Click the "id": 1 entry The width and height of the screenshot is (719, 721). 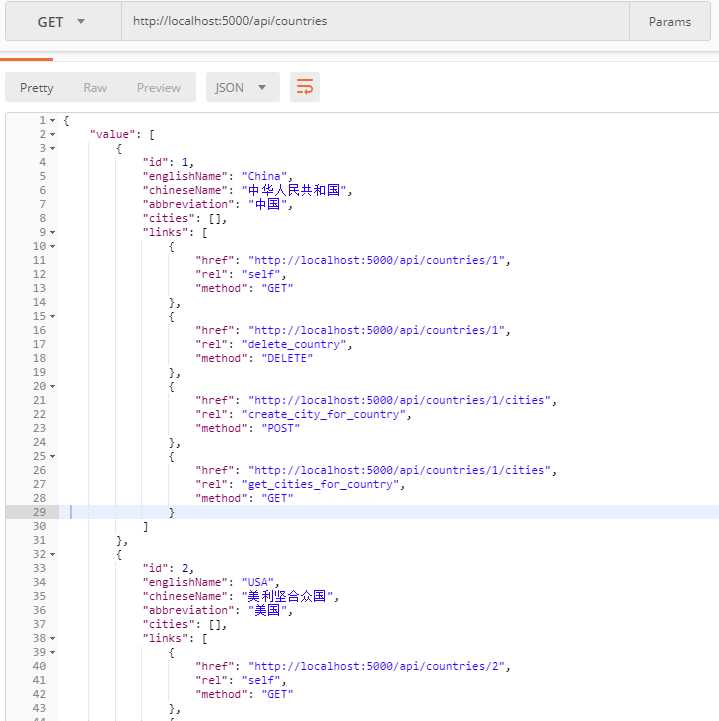168,162
